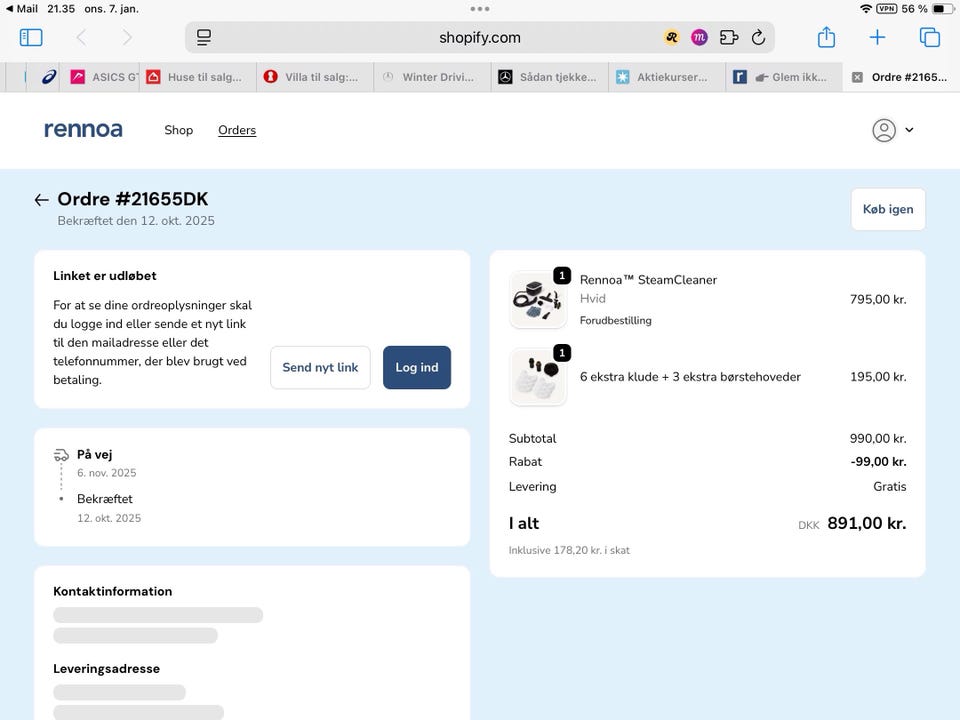Open the user account avatar icon
The height and width of the screenshot is (720, 960).
tap(883, 130)
